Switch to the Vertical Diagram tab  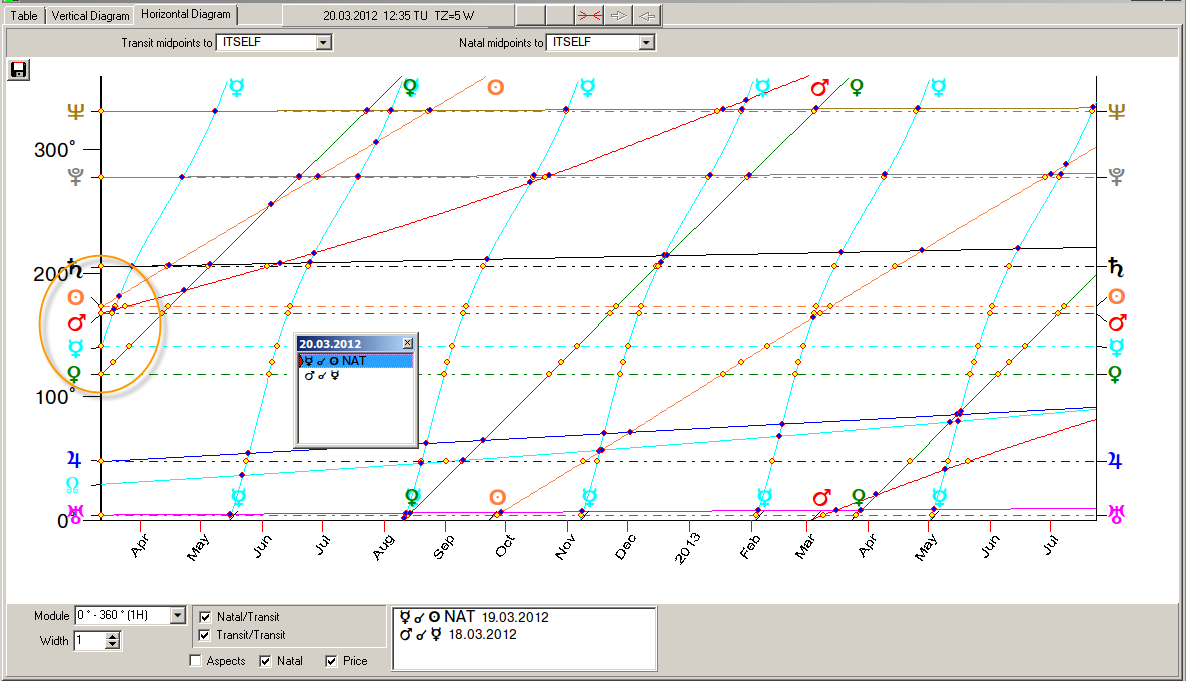point(90,15)
